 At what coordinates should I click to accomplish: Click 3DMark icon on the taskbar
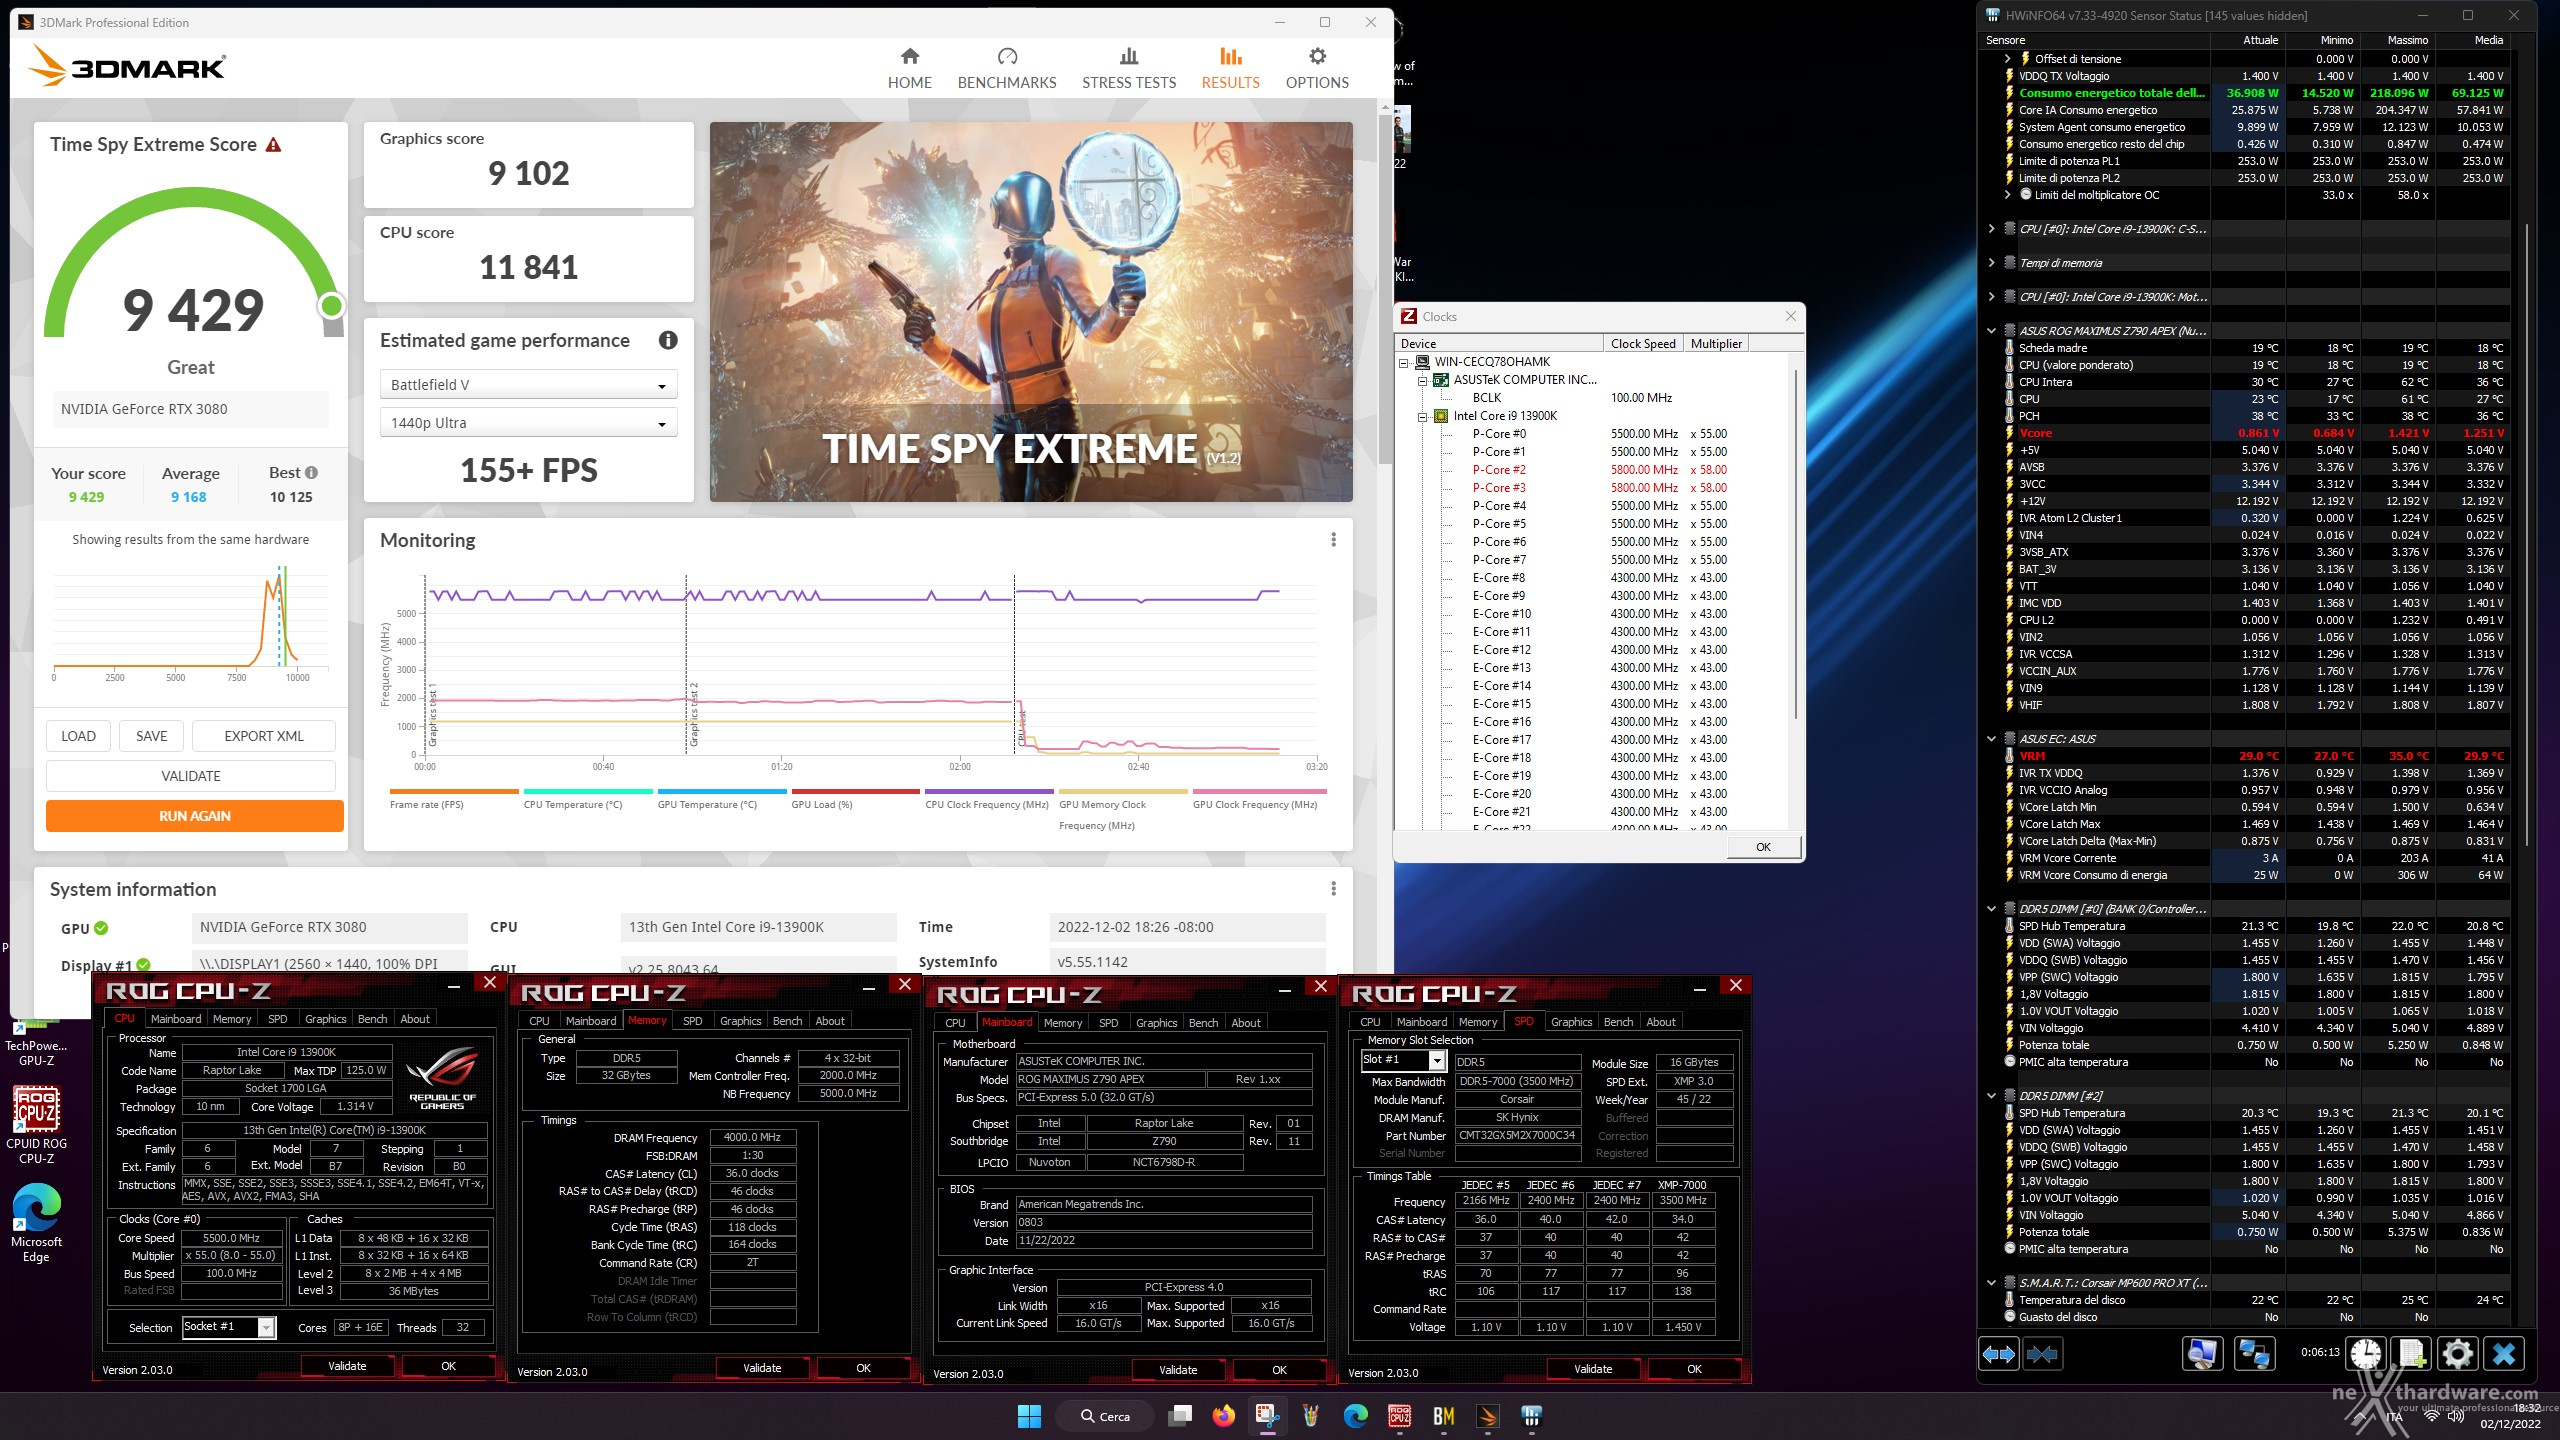pyautogui.click(x=1487, y=1416)
